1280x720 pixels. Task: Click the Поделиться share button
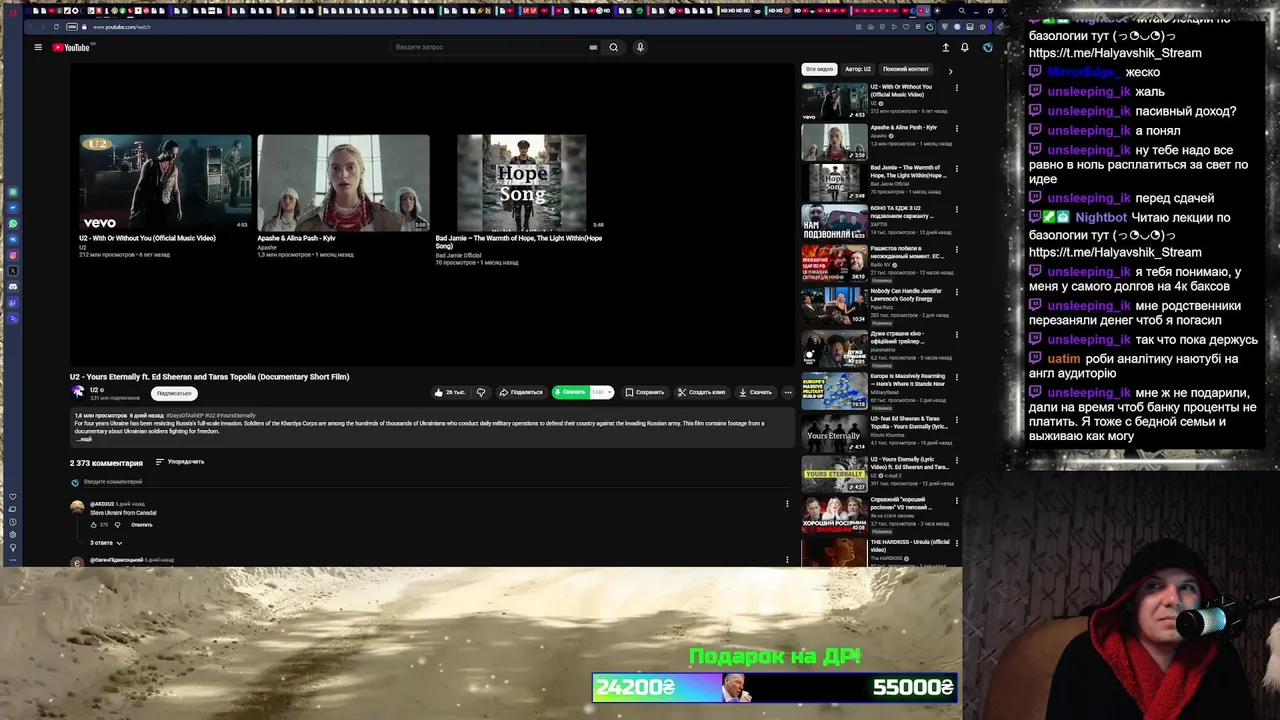(x=521, y=392)
